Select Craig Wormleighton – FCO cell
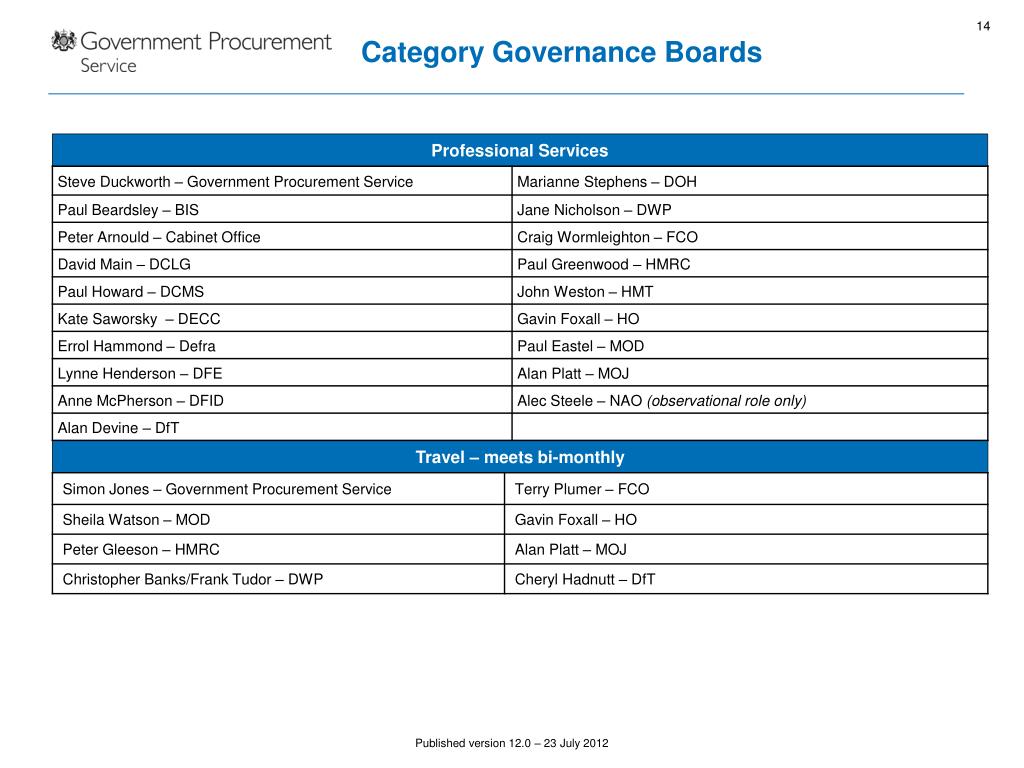The height and width of the screenshot is (768, 1024). click(750, 236)
